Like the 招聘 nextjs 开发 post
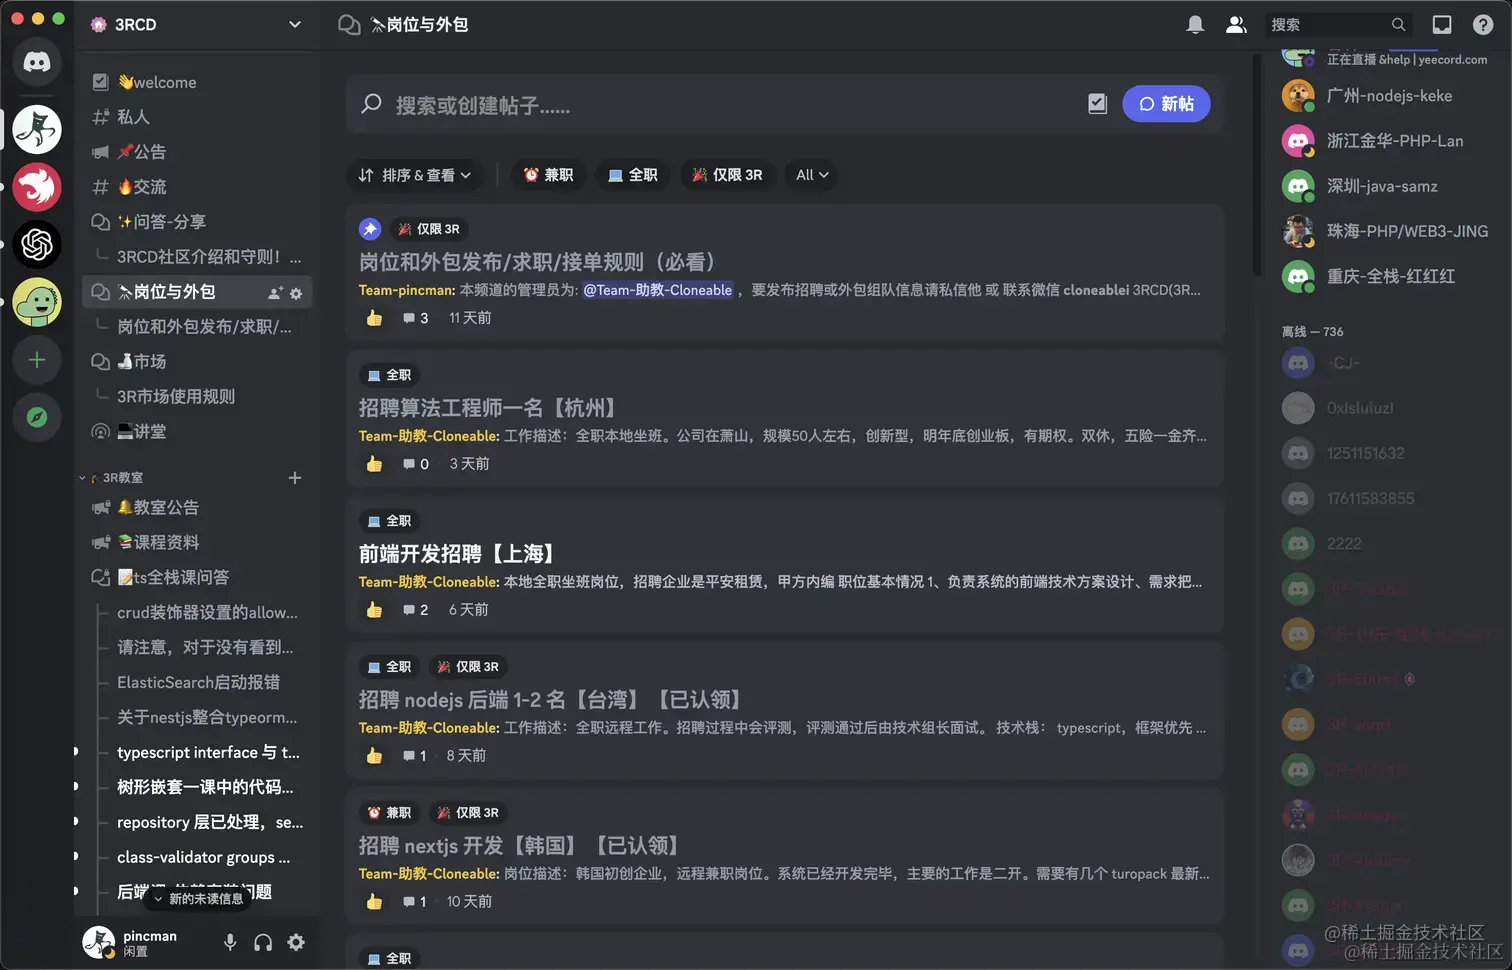Image resolution: width=1512 pixels, height=970 pixels. coord(374,902)
